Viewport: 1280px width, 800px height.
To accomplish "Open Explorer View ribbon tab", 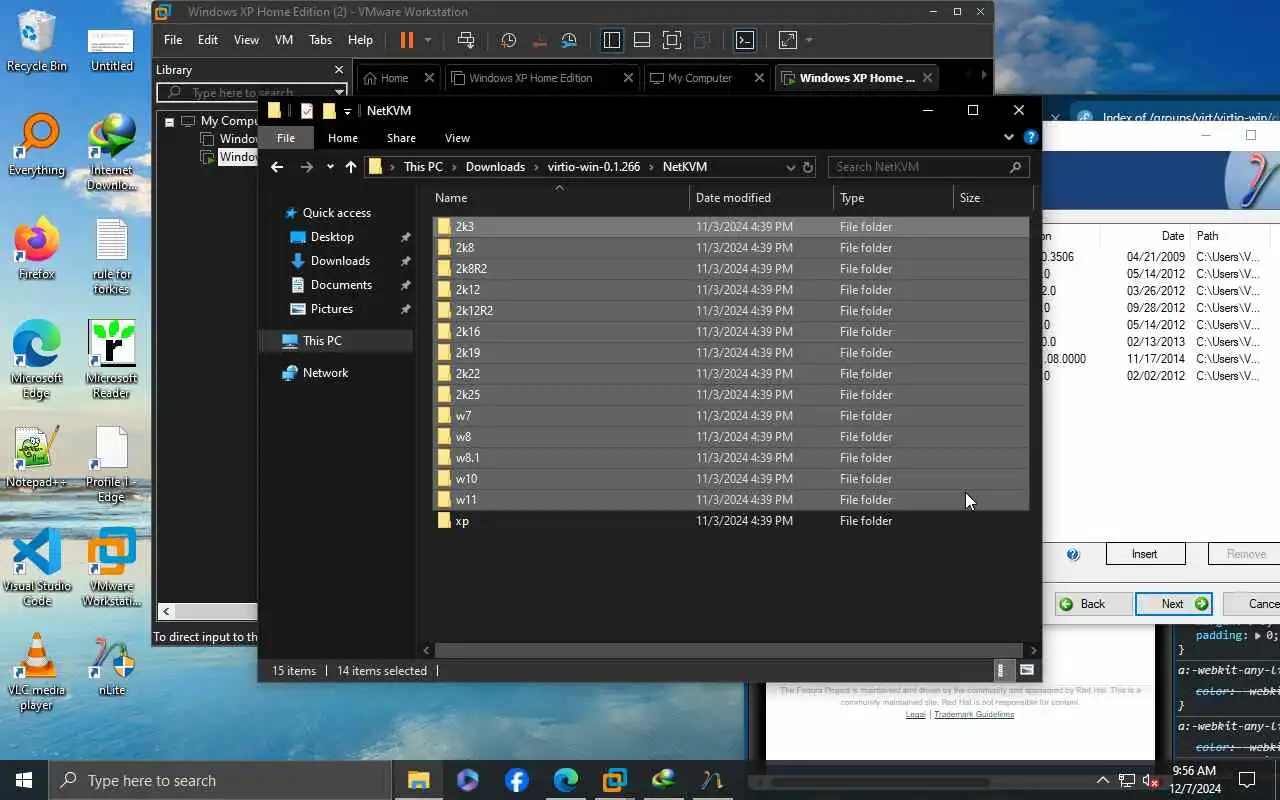I will point(457,138).
